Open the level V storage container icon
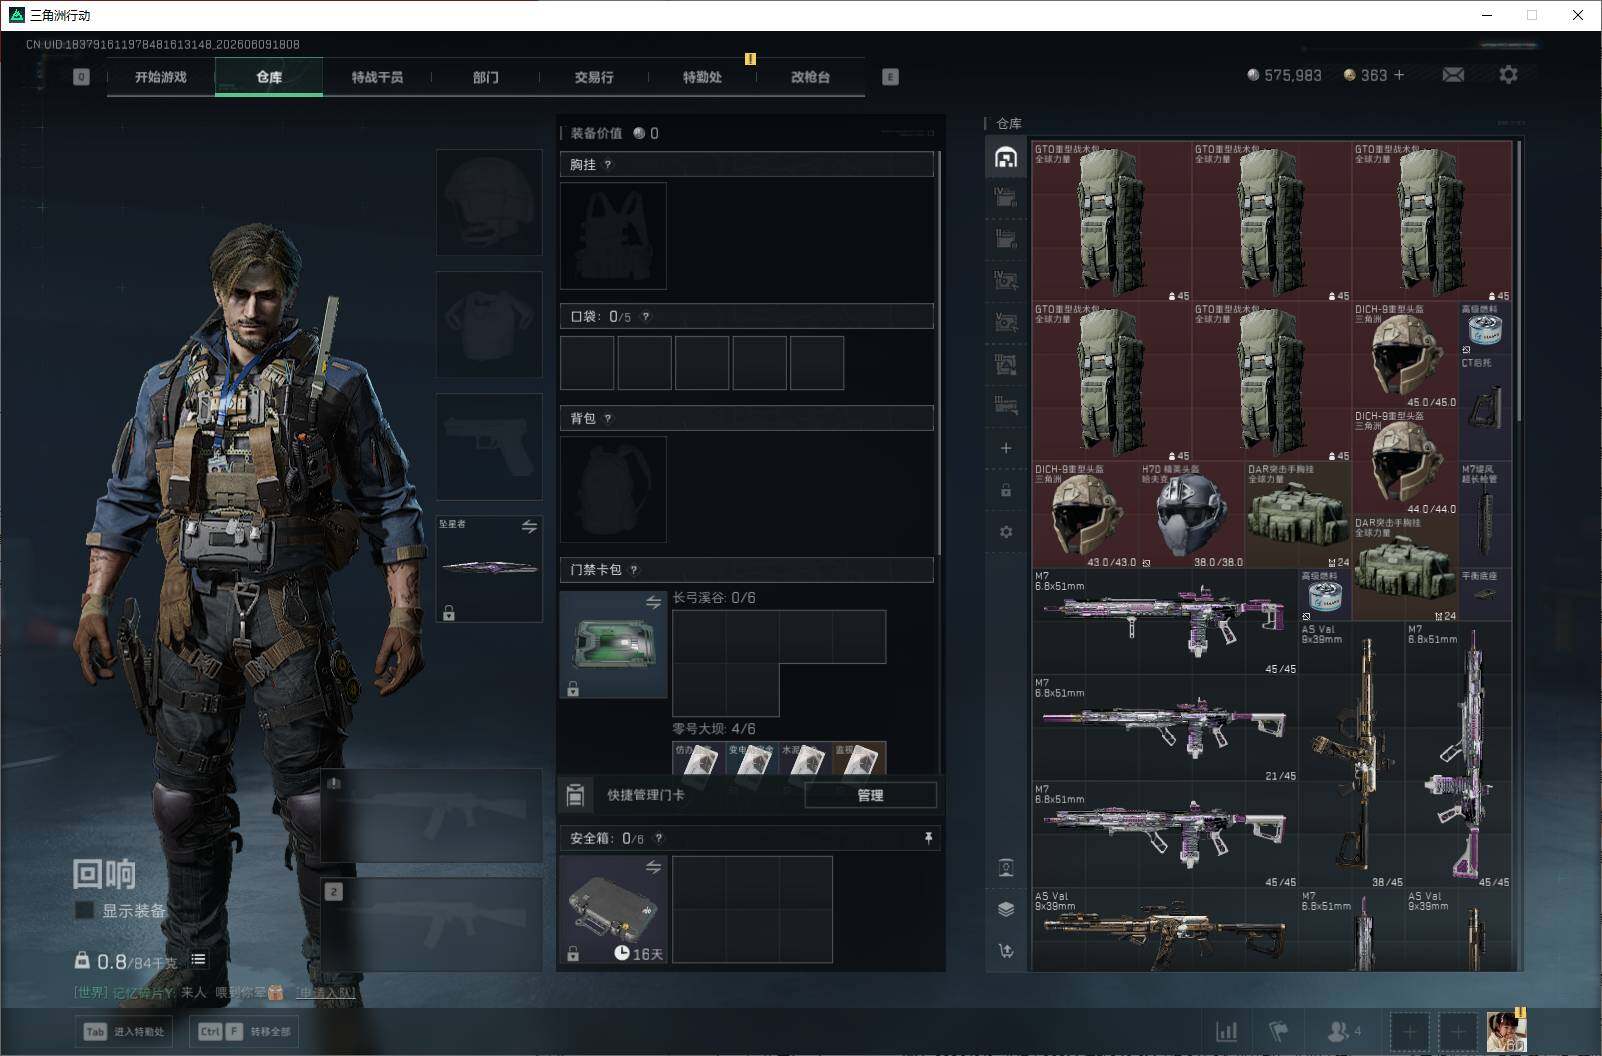 click(x=1006, y=322)
